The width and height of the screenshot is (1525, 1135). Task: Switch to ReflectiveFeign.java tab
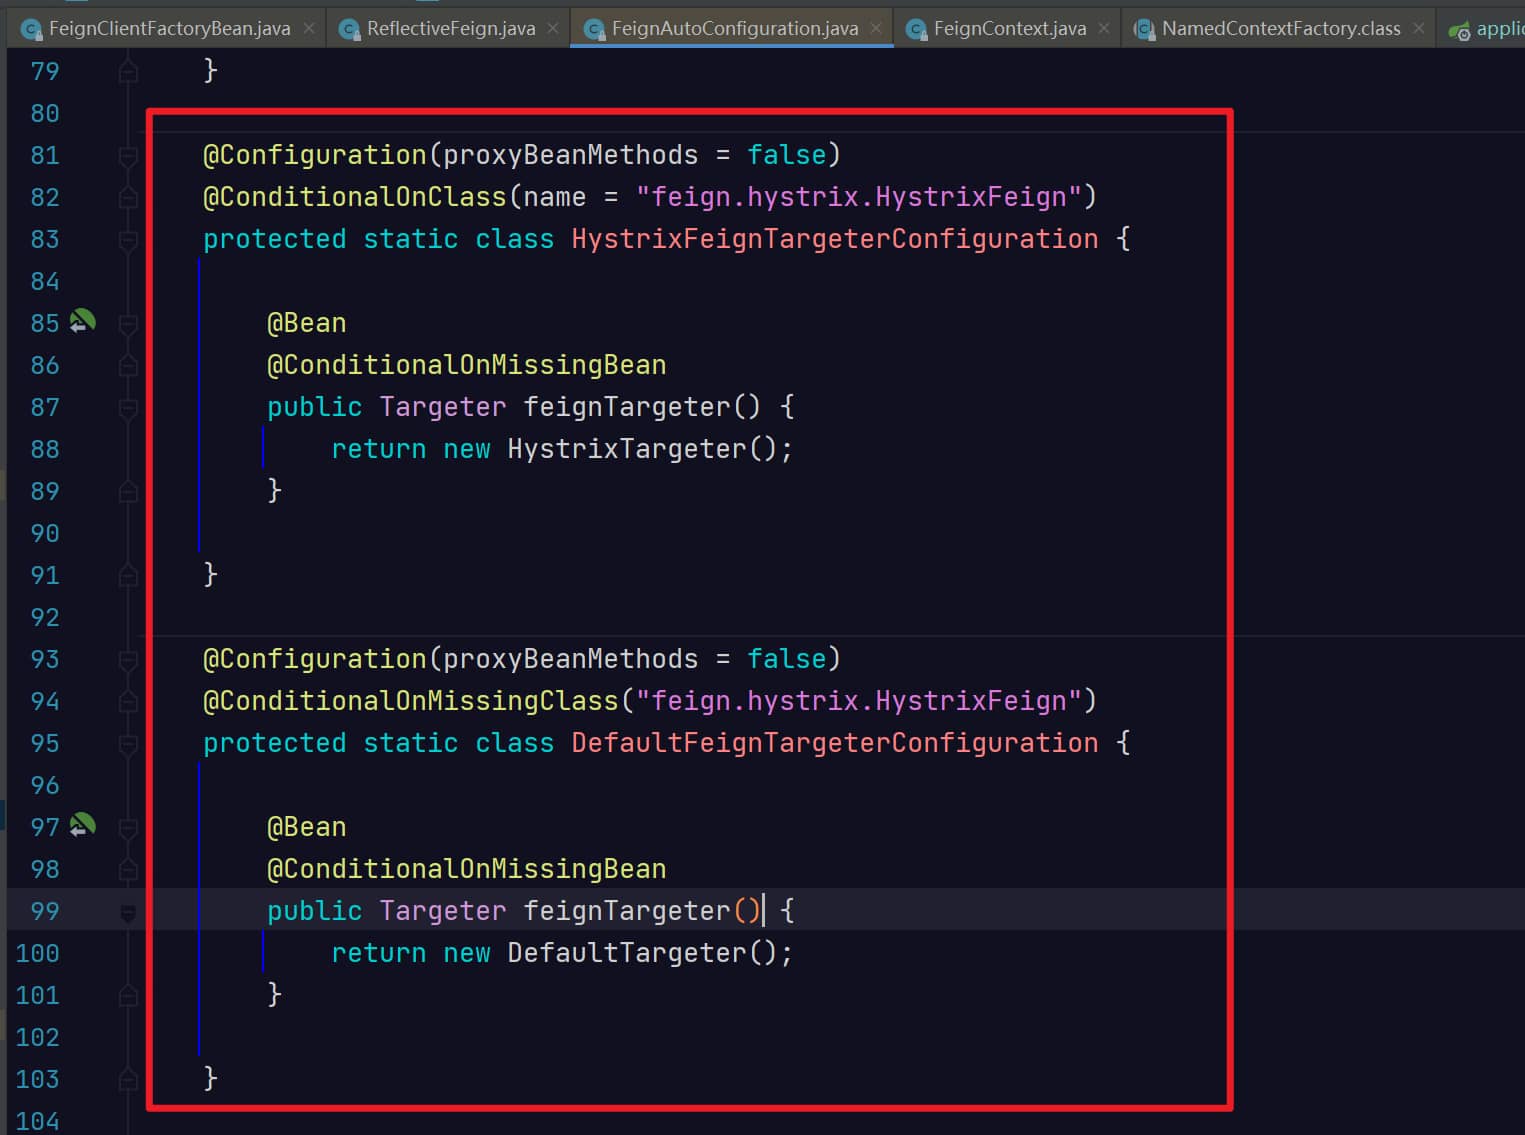click(450, 28)
